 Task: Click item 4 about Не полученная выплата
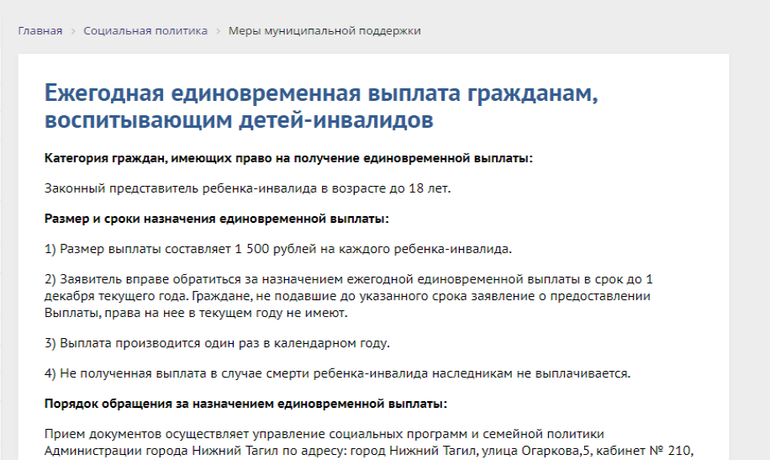pyautogui.click(x=337, y=373)
